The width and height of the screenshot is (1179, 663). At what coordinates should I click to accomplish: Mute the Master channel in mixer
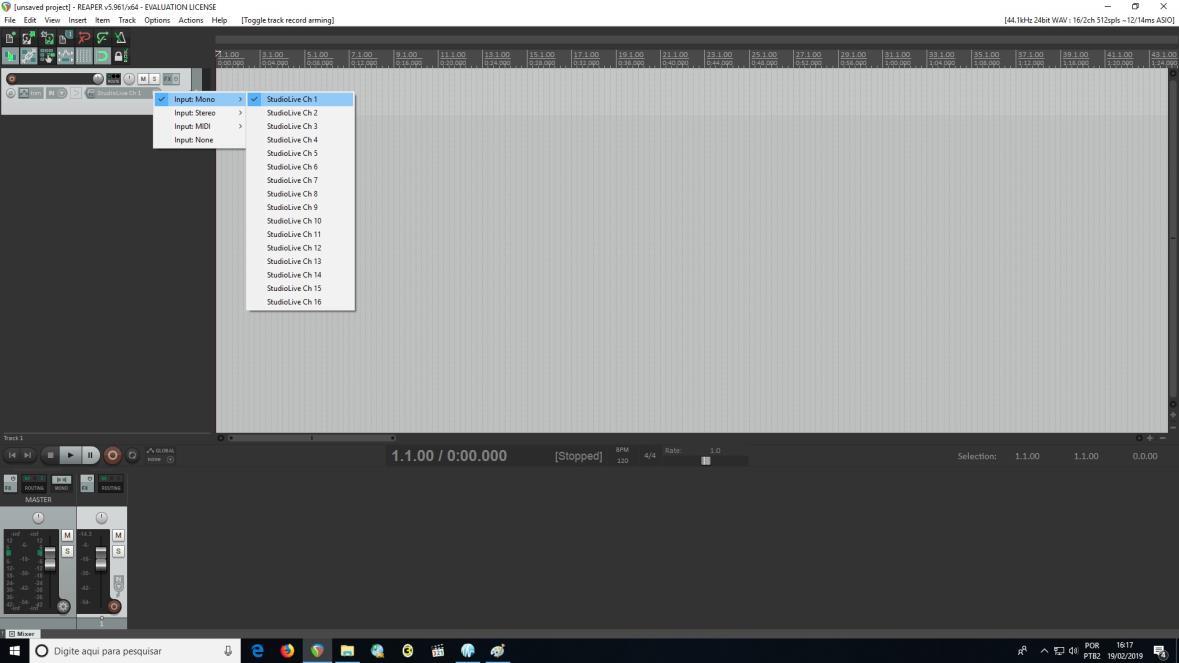pyautogui.click(x=67, y=535)
